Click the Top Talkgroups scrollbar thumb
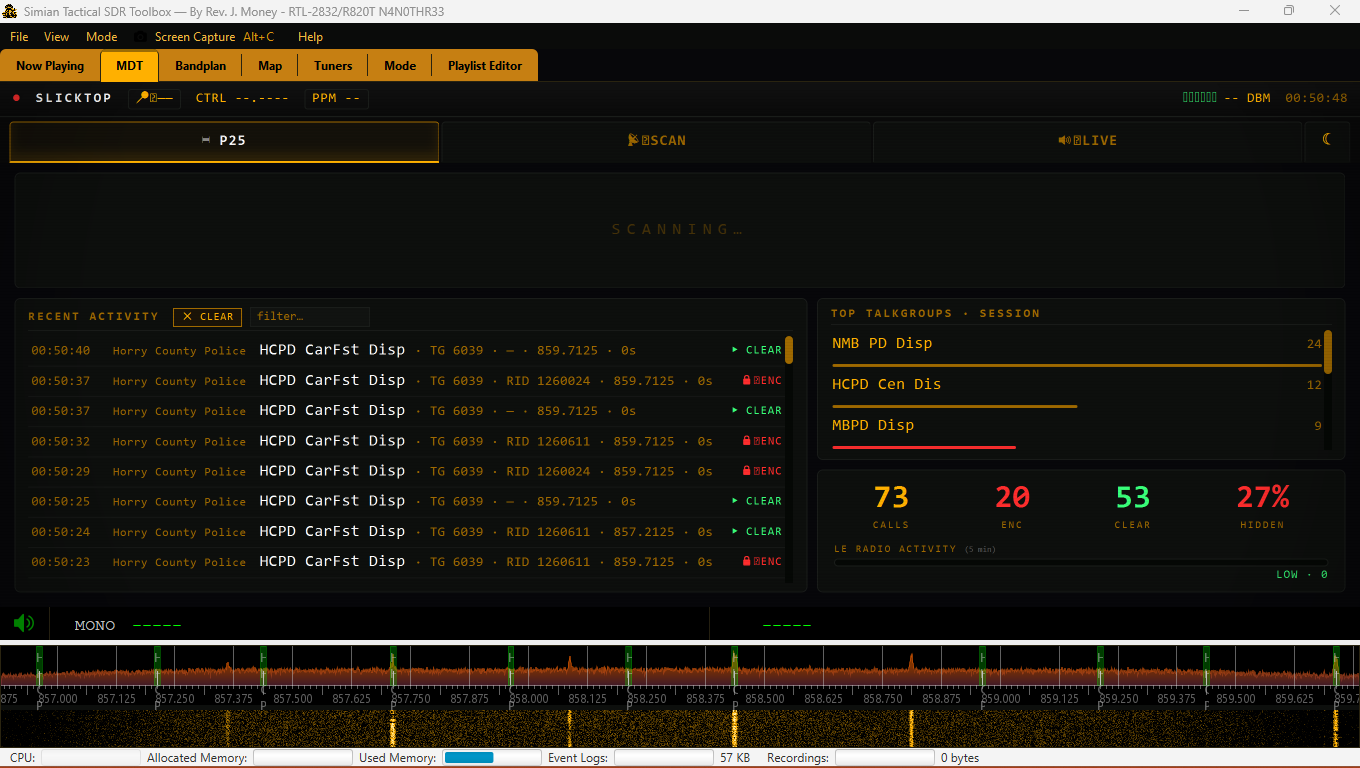Image resolution: width=1360 pixels, height=768 pixels. coord(1328,352)
